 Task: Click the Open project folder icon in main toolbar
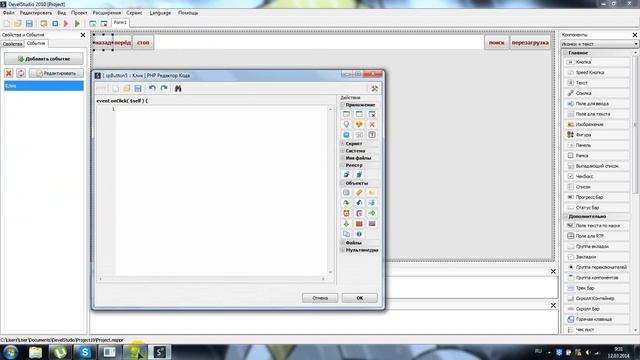click(18, 24)
